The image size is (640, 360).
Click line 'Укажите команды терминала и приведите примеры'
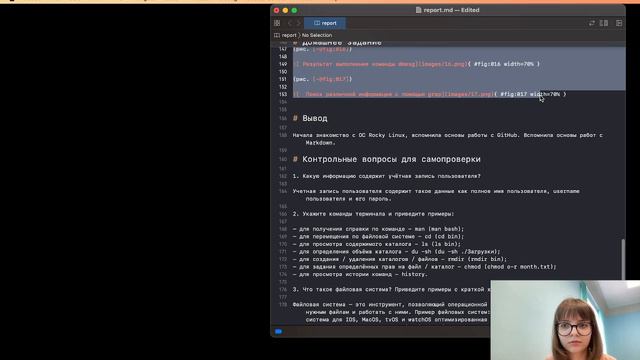[x=373, y=214]
